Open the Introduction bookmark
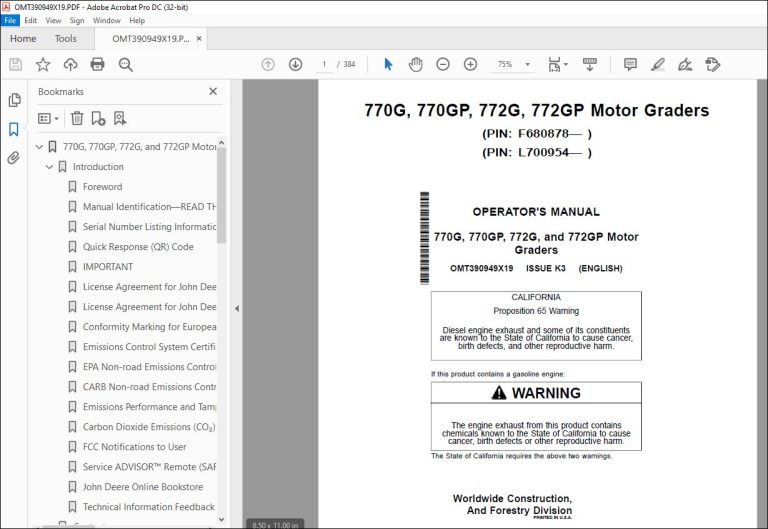The height and width of the screenshot is (529, 768). tap(98, 167)
